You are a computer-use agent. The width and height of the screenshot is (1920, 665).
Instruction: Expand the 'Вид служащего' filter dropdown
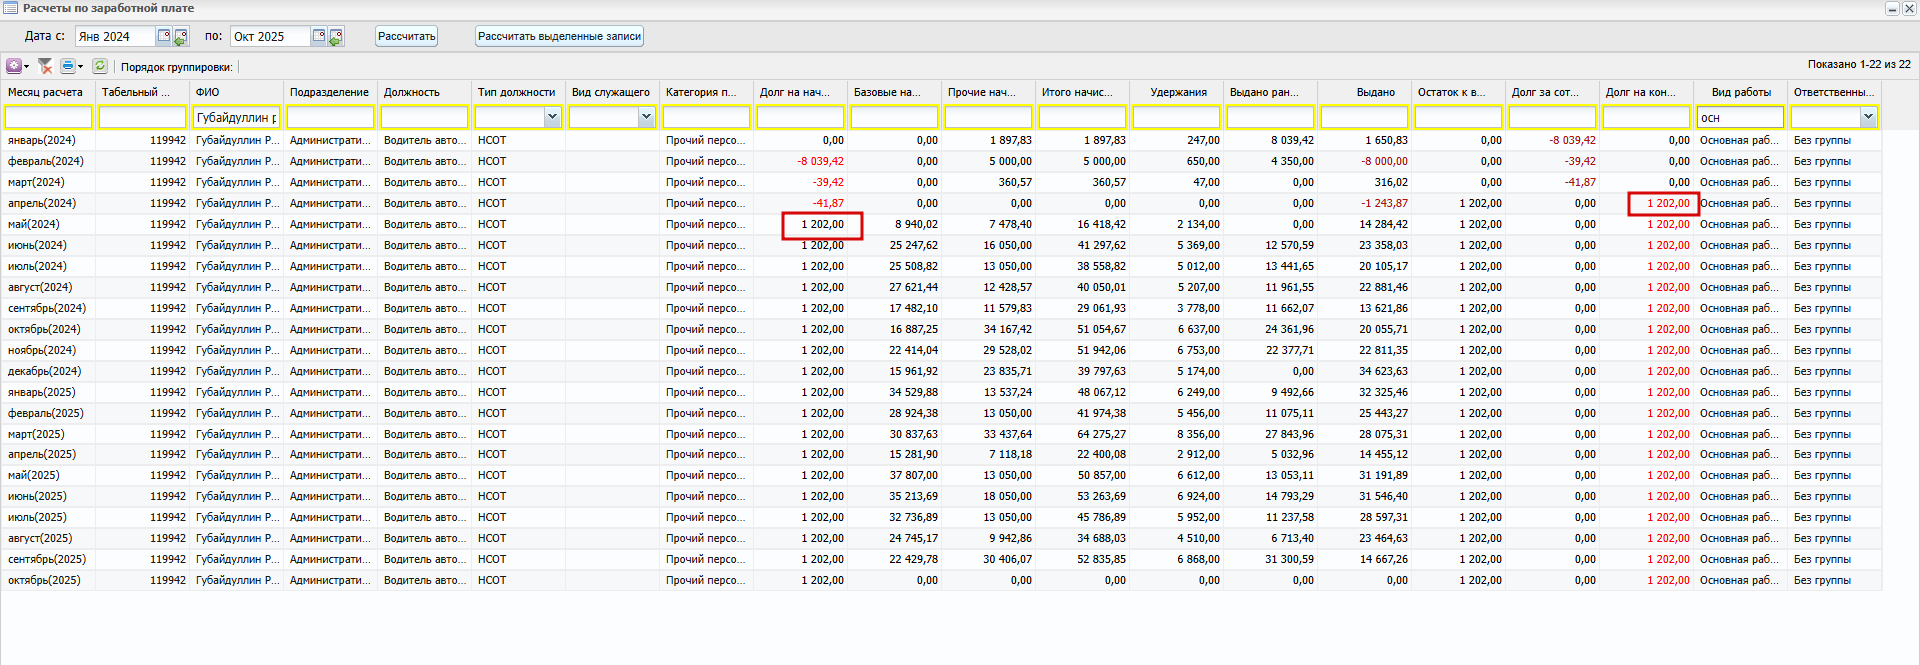[646, 117]
